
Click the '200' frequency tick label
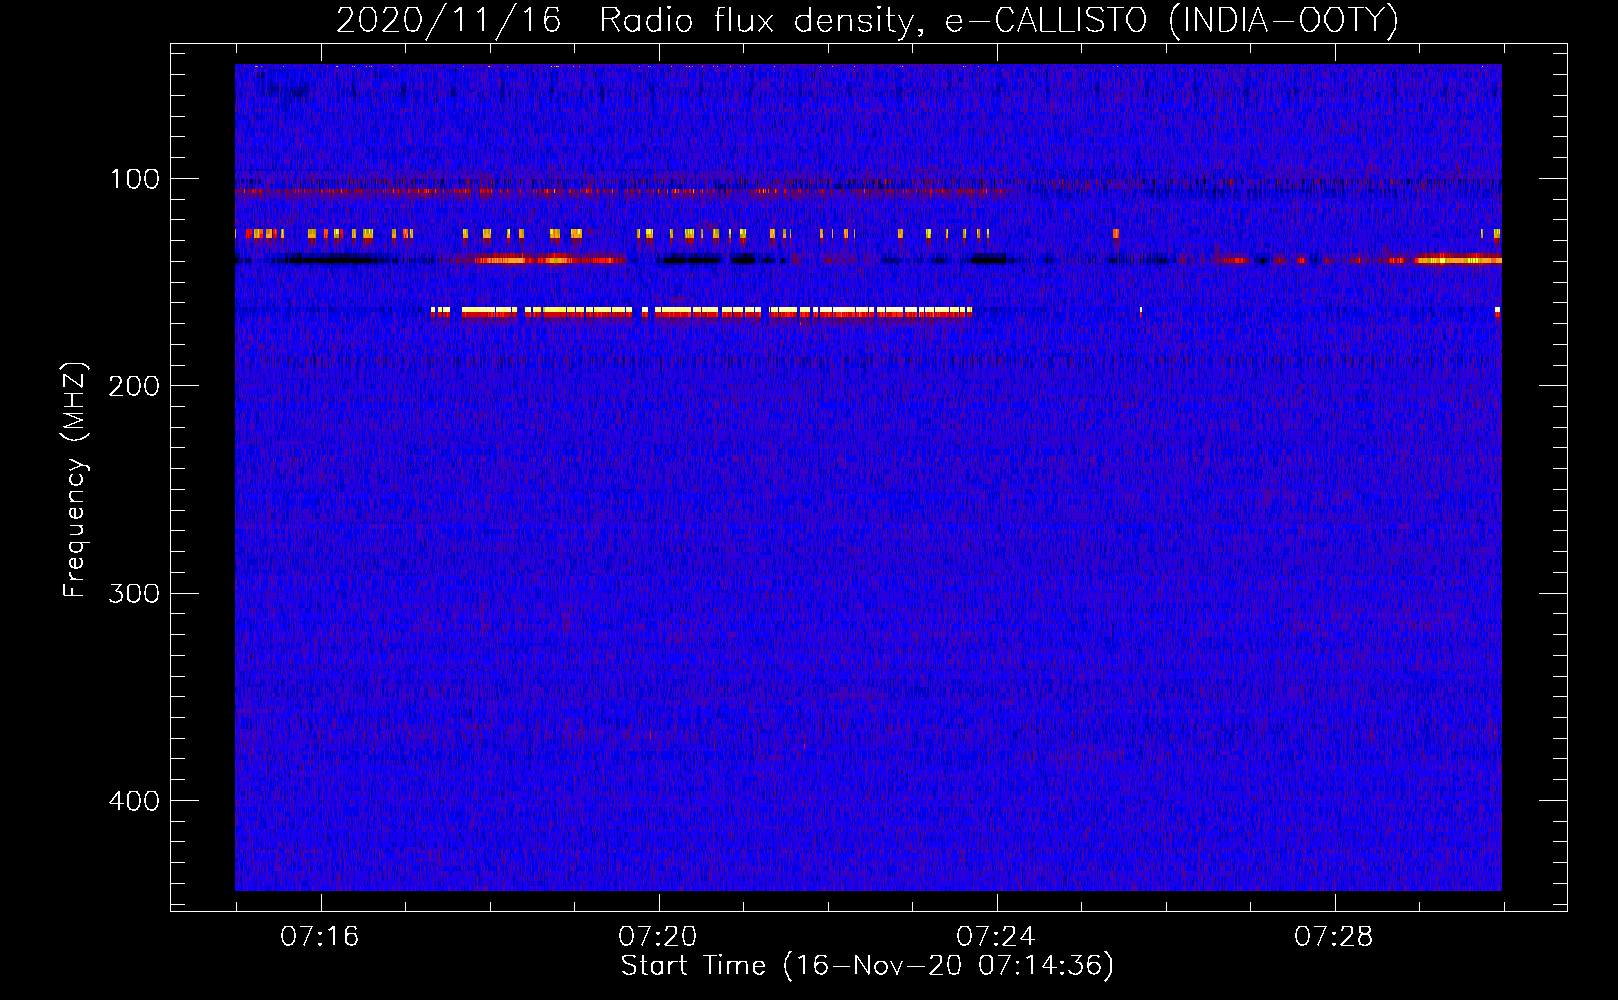(134, 386)
